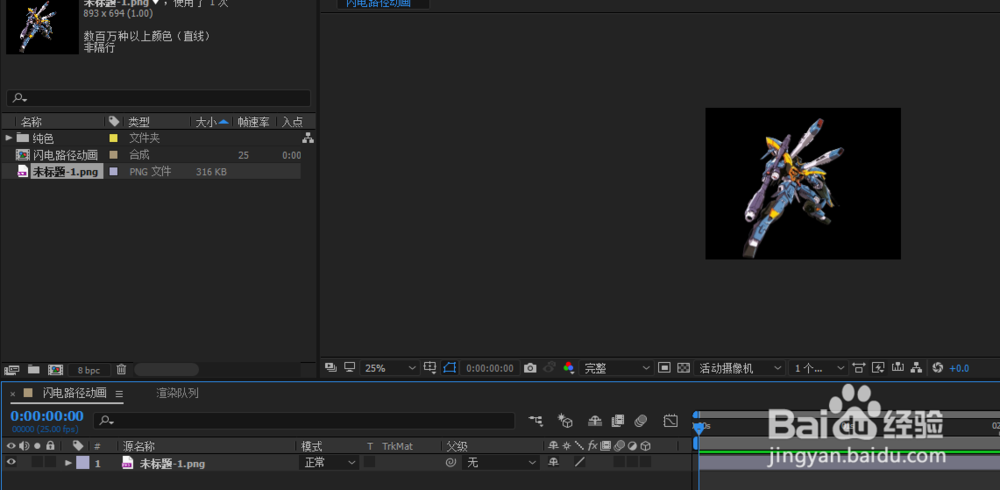
Task: Adjust exposure value +0.0 in viewer
Action: pos(959,368)
